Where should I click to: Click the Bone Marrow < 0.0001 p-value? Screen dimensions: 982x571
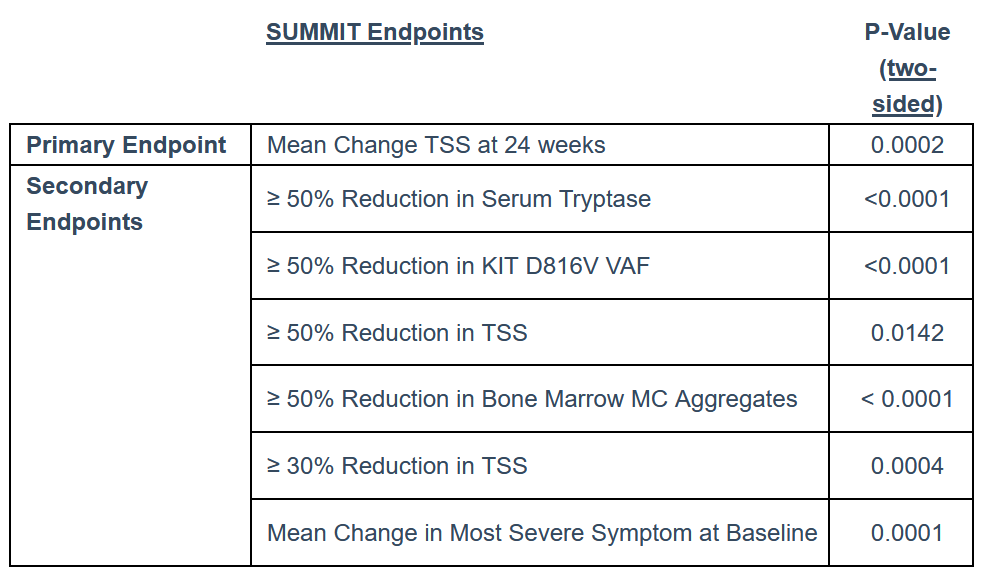907,399
